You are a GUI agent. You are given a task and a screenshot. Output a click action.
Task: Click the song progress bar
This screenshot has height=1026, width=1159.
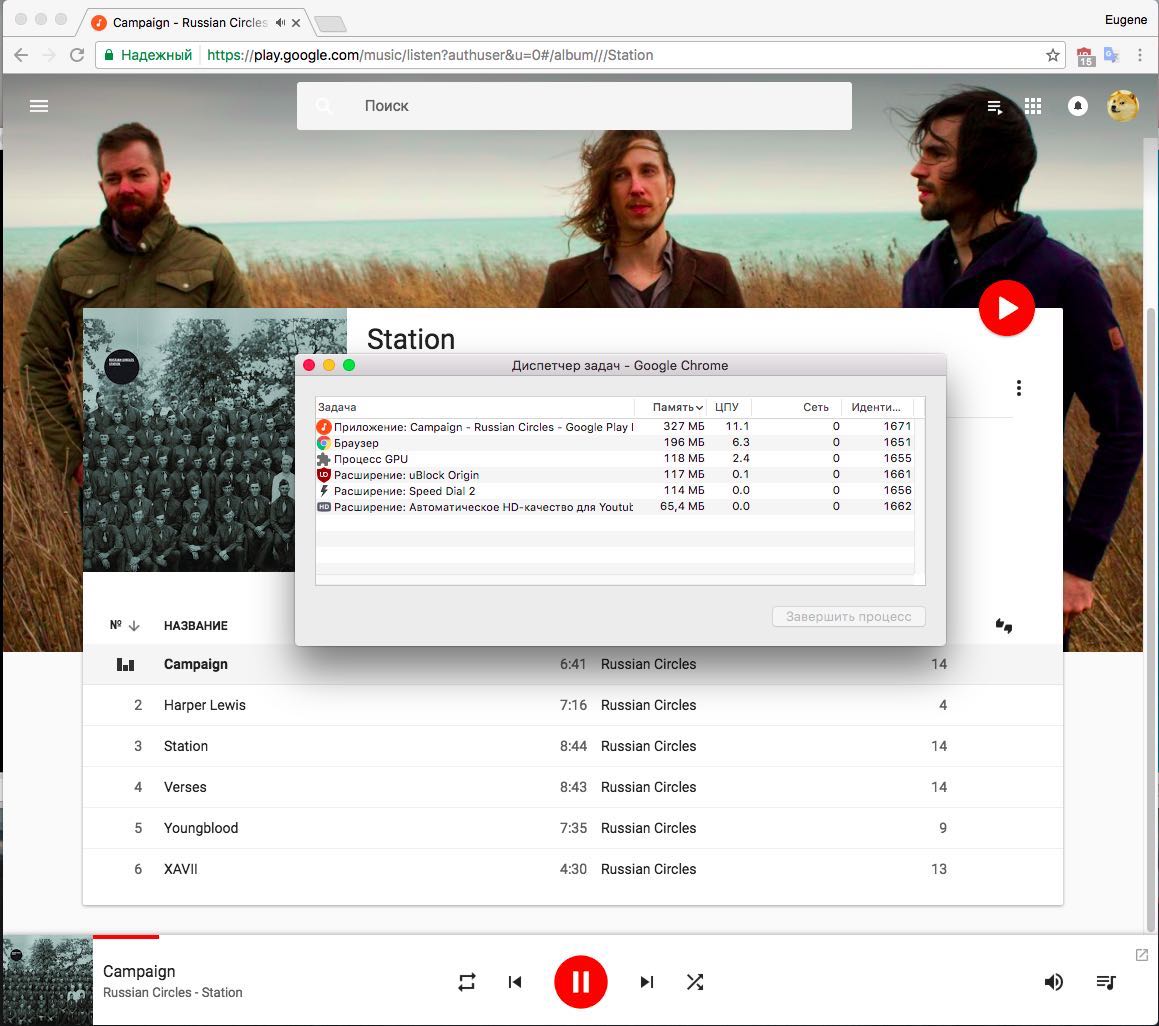coord(625,937)
